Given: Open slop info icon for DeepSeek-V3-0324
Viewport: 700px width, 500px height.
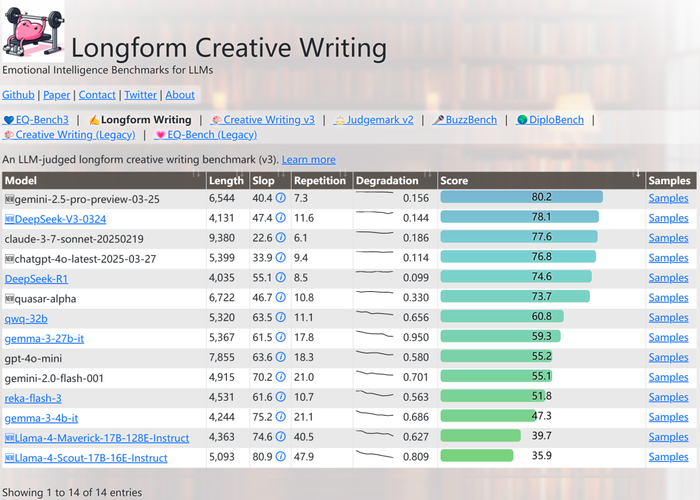Looking at the screenshot, I should coord(280,218).
